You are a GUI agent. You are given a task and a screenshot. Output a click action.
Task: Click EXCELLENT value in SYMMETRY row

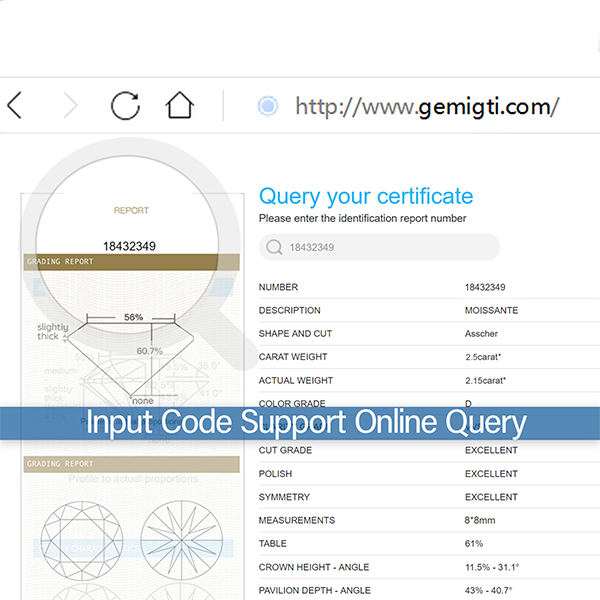[x=491, y=497]
